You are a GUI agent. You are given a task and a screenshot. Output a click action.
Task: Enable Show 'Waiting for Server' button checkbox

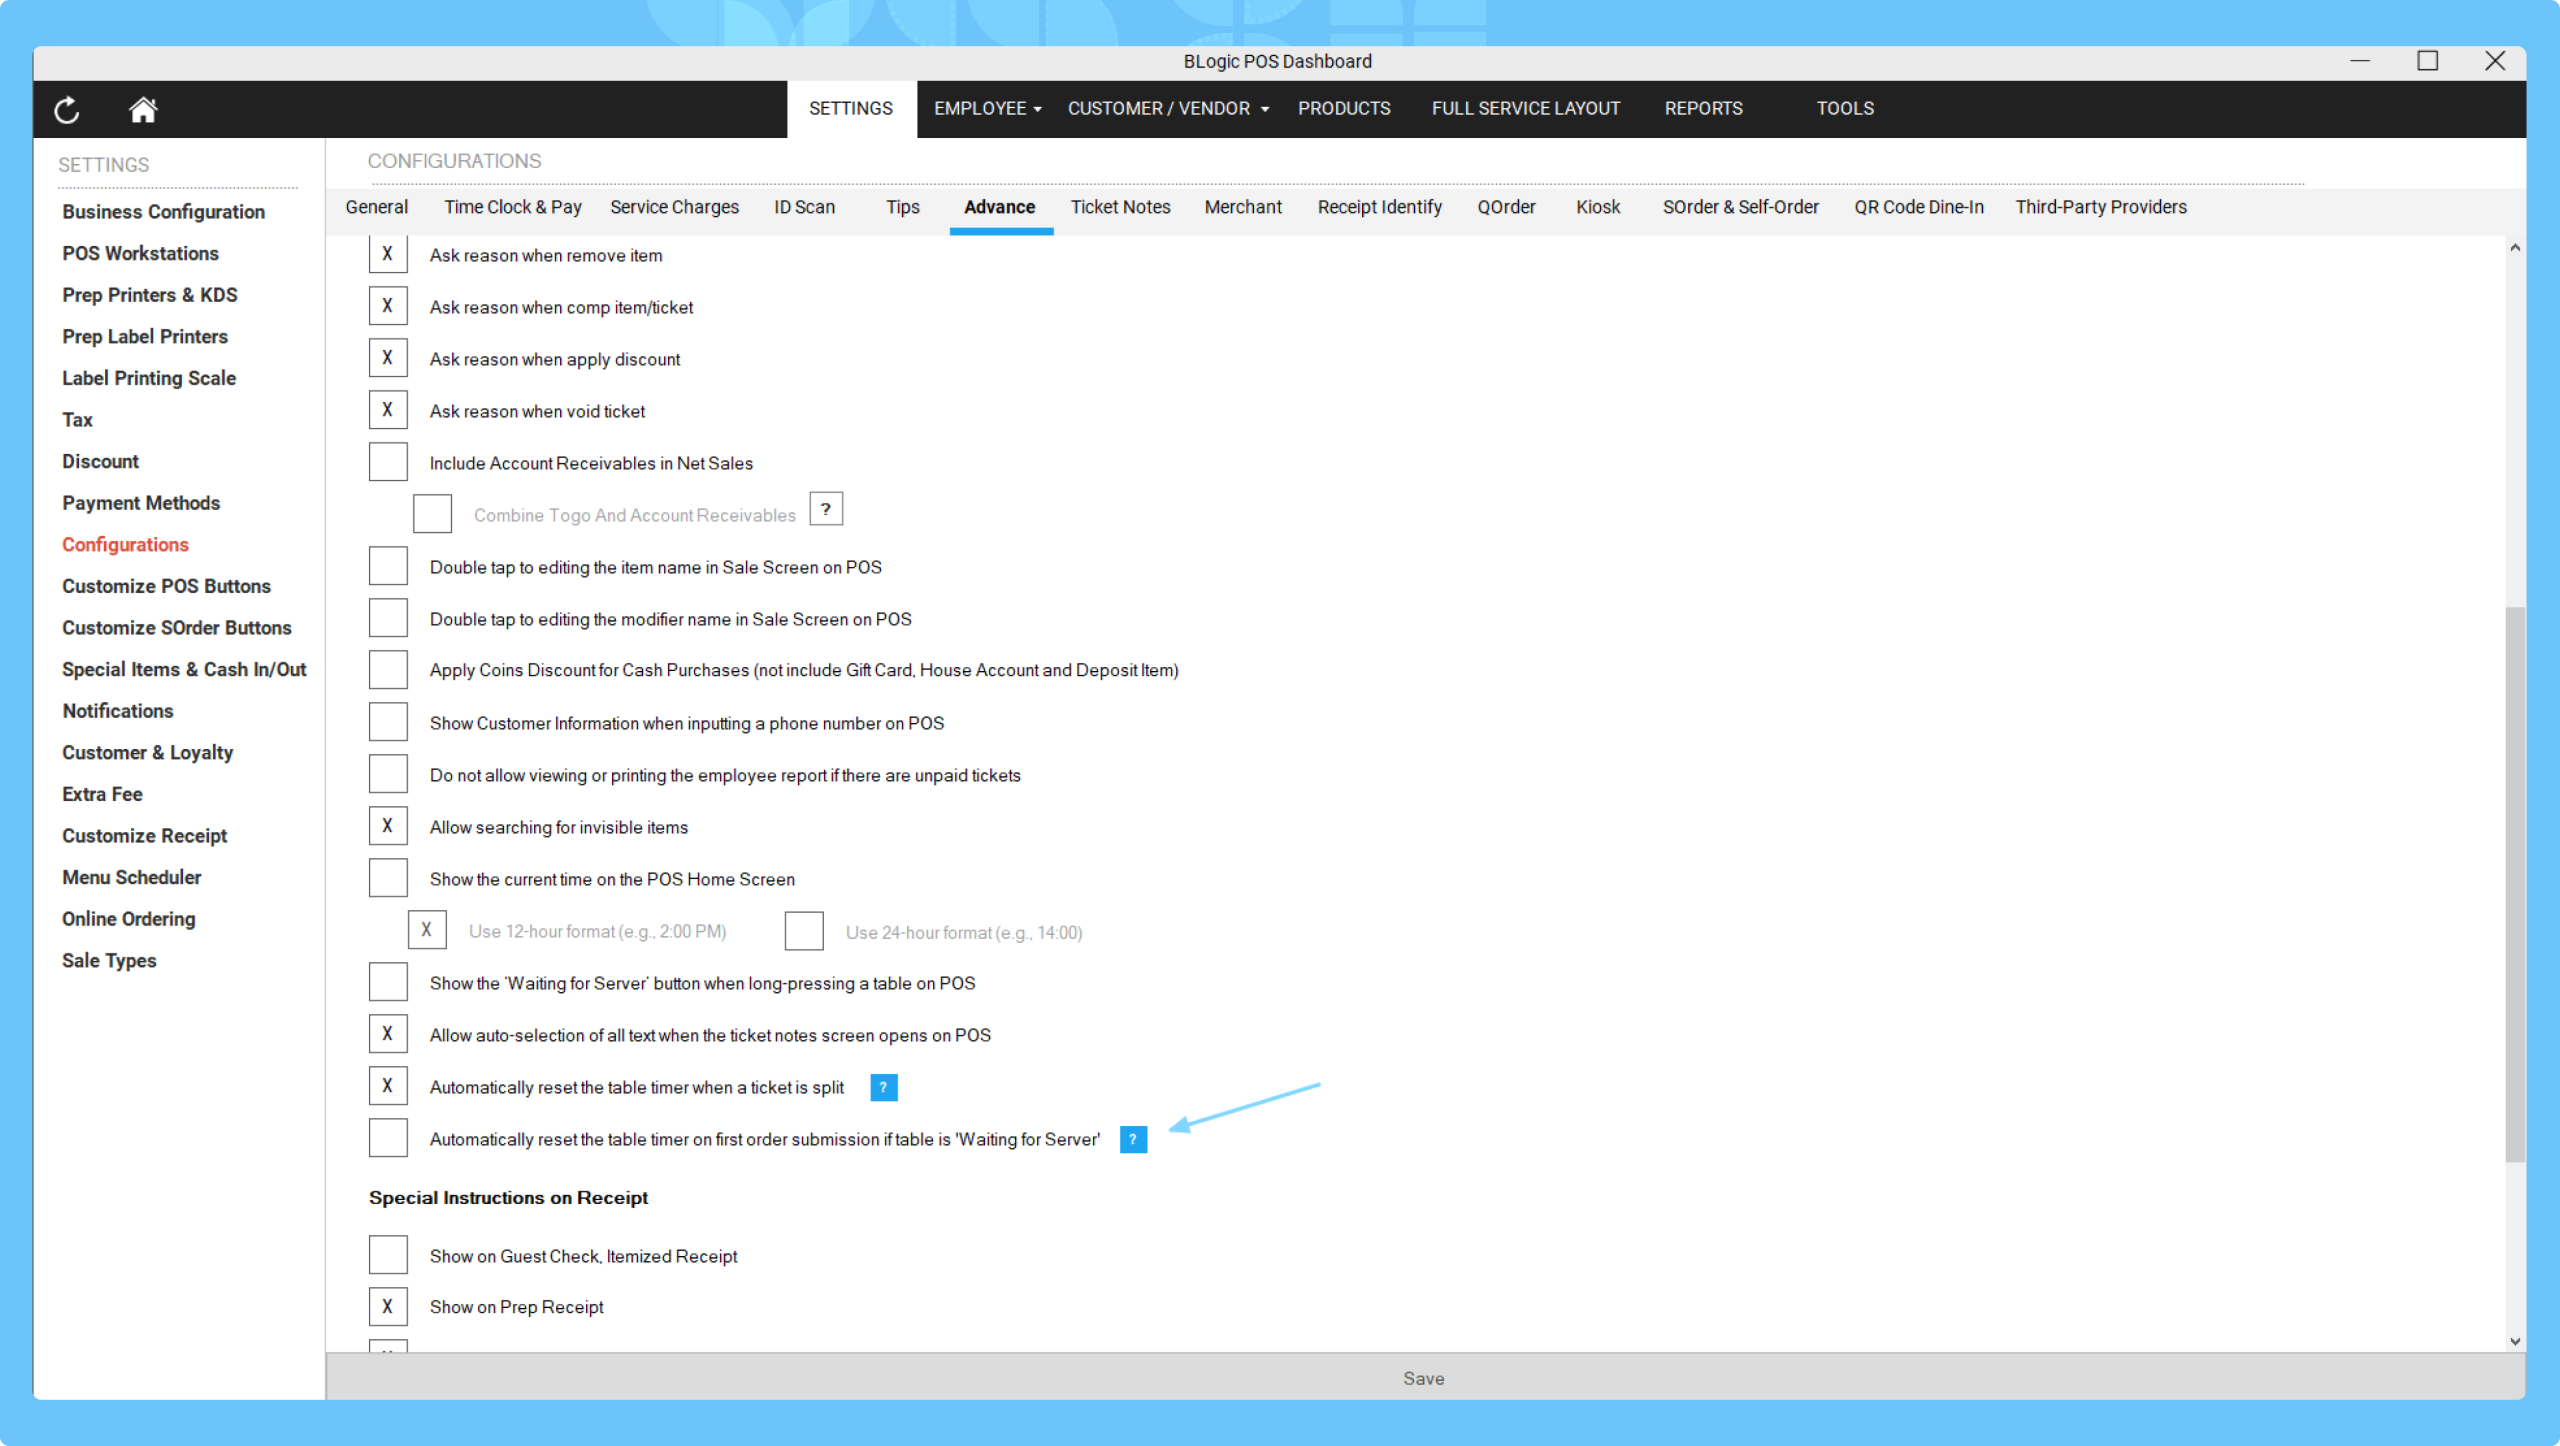(388, 982)
